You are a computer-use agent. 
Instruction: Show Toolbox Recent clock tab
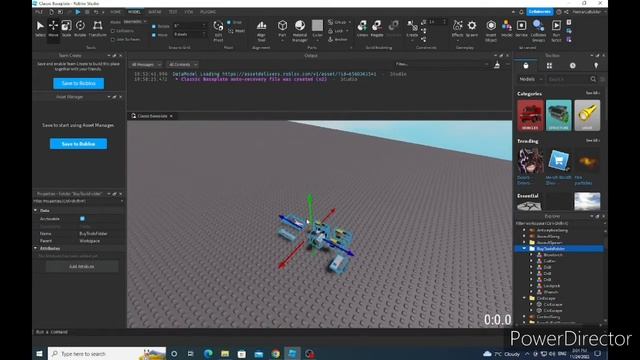pos(573,65)
